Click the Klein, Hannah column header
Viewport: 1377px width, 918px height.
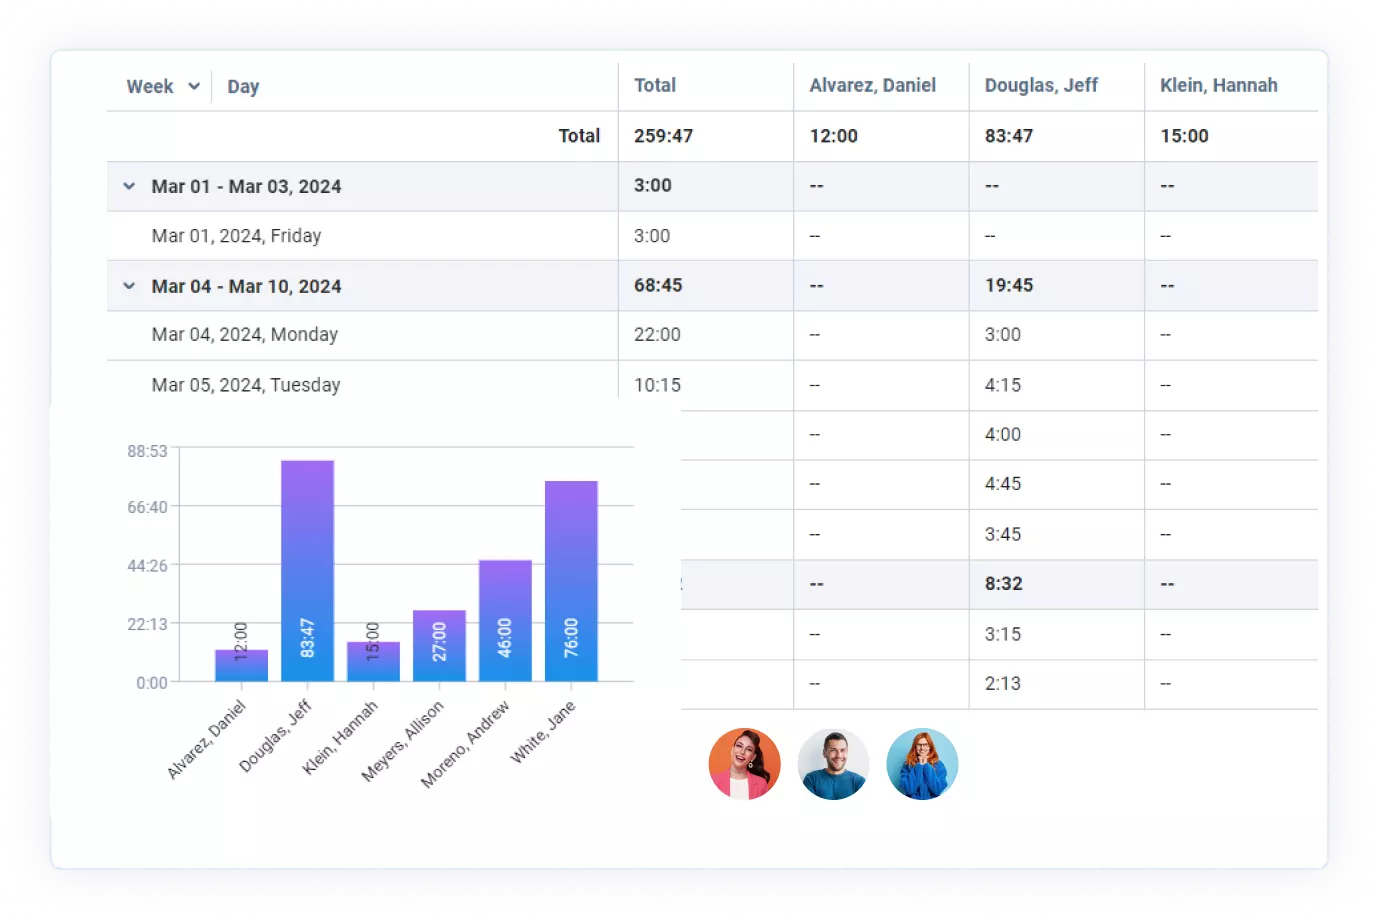(x=1218, y=85)
